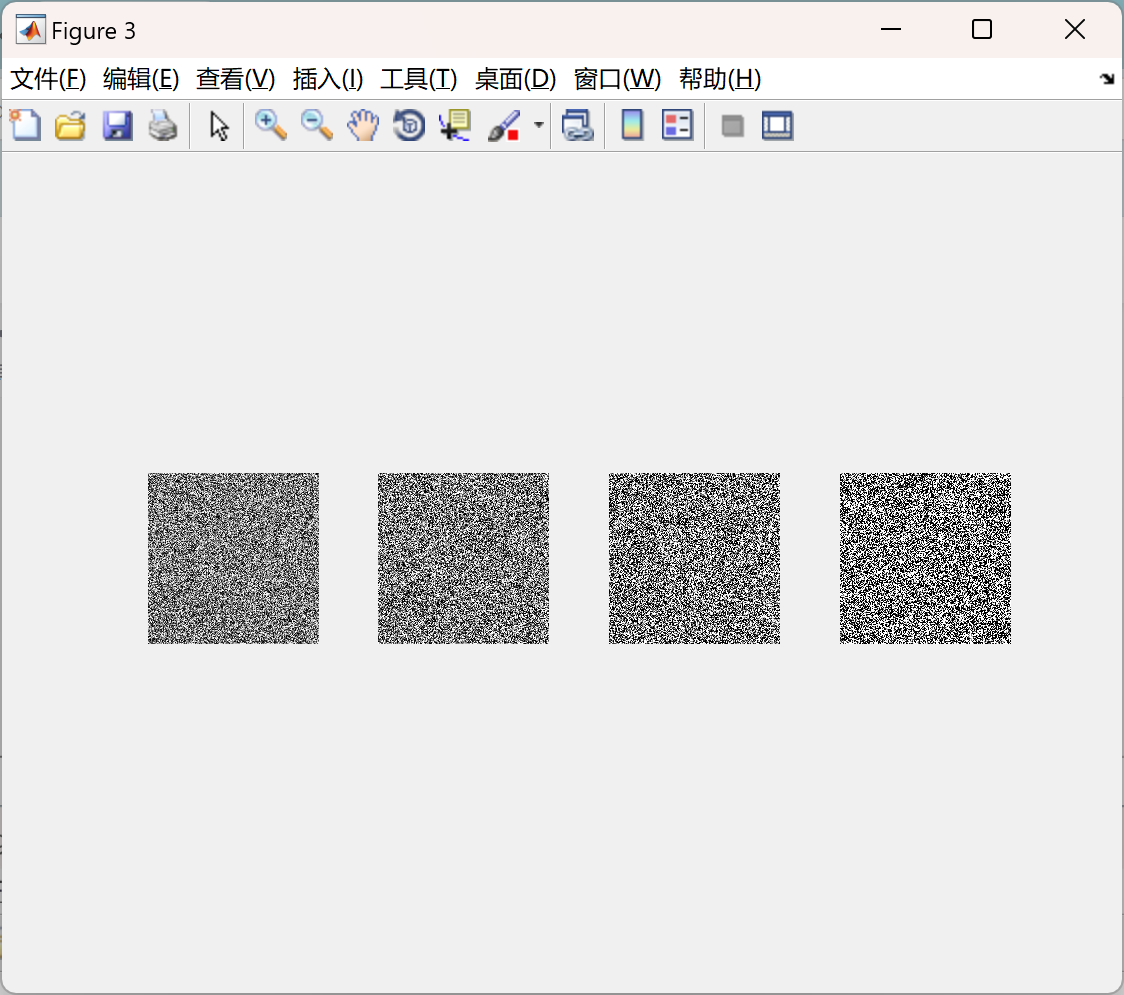This screenshot has height=995, width=1124.
Task: Open the 工具(T) menu
Action: click(419, 79)
